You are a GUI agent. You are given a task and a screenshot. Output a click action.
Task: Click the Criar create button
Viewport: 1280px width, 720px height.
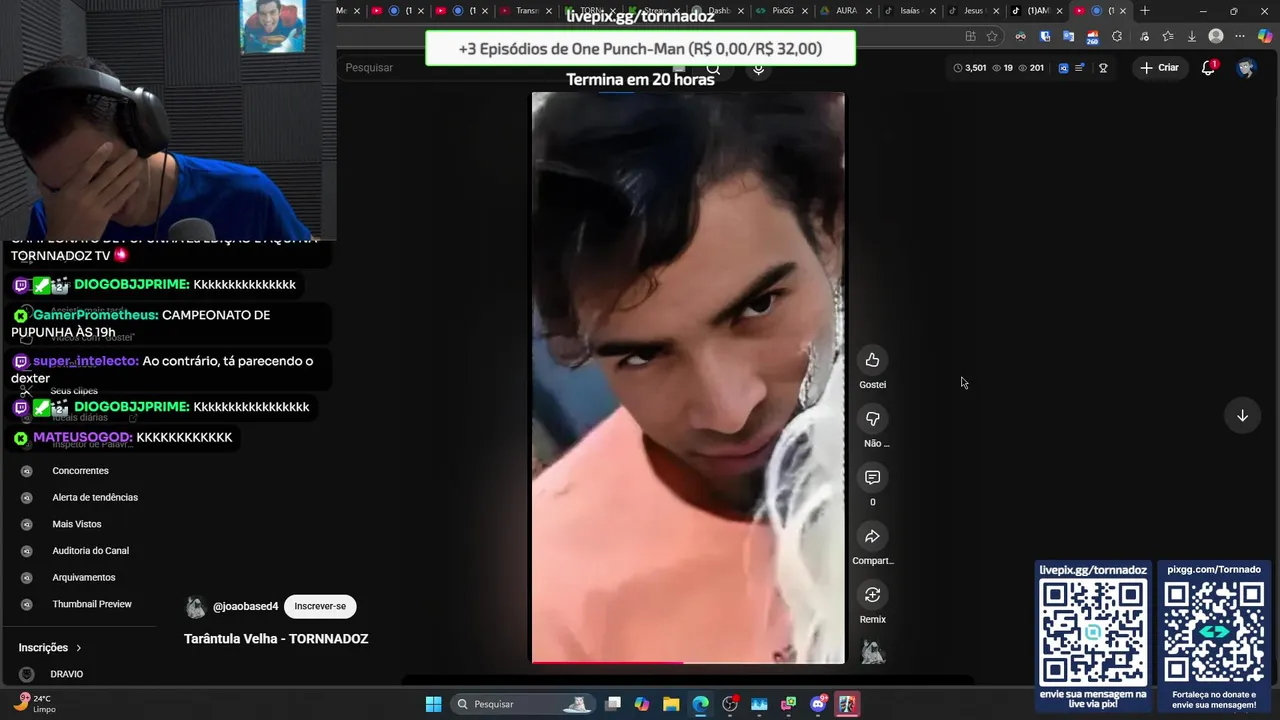[1159, 67]
